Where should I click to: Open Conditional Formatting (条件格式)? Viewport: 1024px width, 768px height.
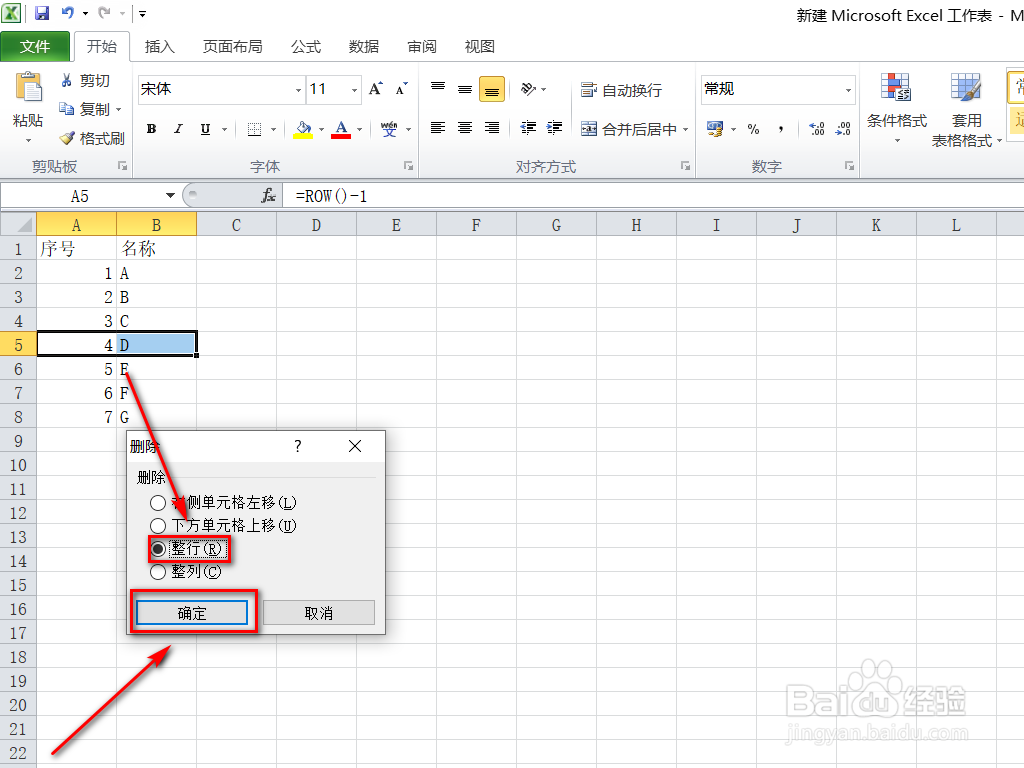click(896, 108)
